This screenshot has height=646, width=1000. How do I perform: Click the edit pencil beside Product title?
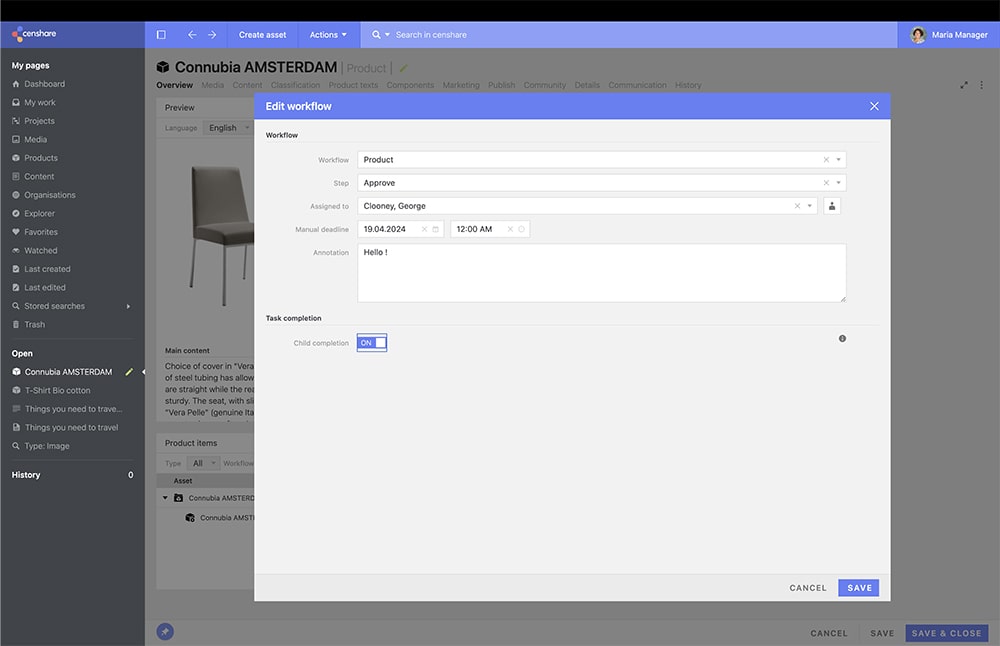[x=403, y=68]
